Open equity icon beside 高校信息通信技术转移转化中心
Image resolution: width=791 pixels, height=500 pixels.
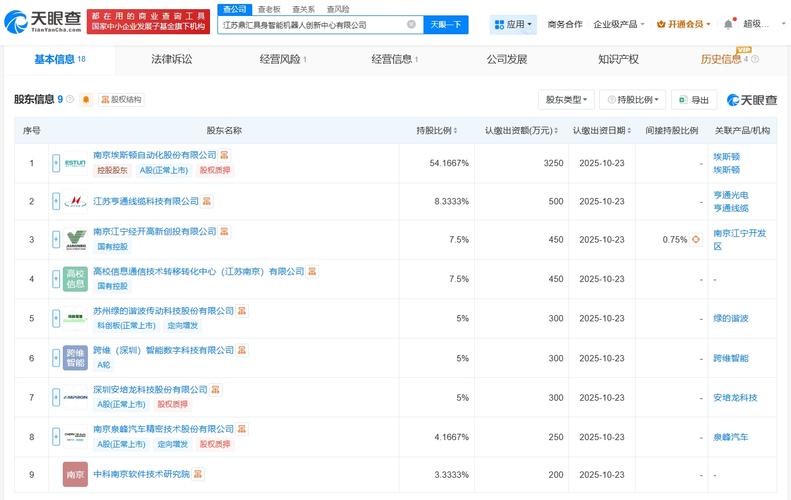[x=312, y=271]
